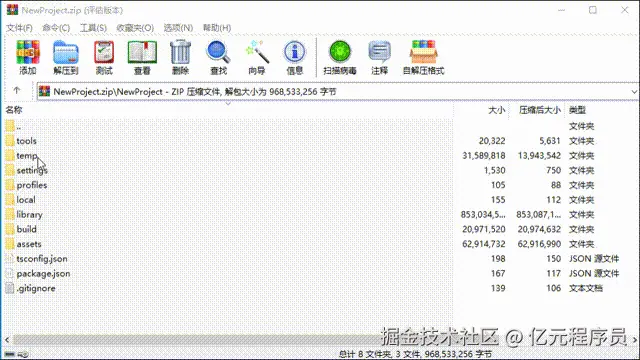Open the 工具(S) menu
The height and width of the screenshot is (360, 640).
[93, 28]
